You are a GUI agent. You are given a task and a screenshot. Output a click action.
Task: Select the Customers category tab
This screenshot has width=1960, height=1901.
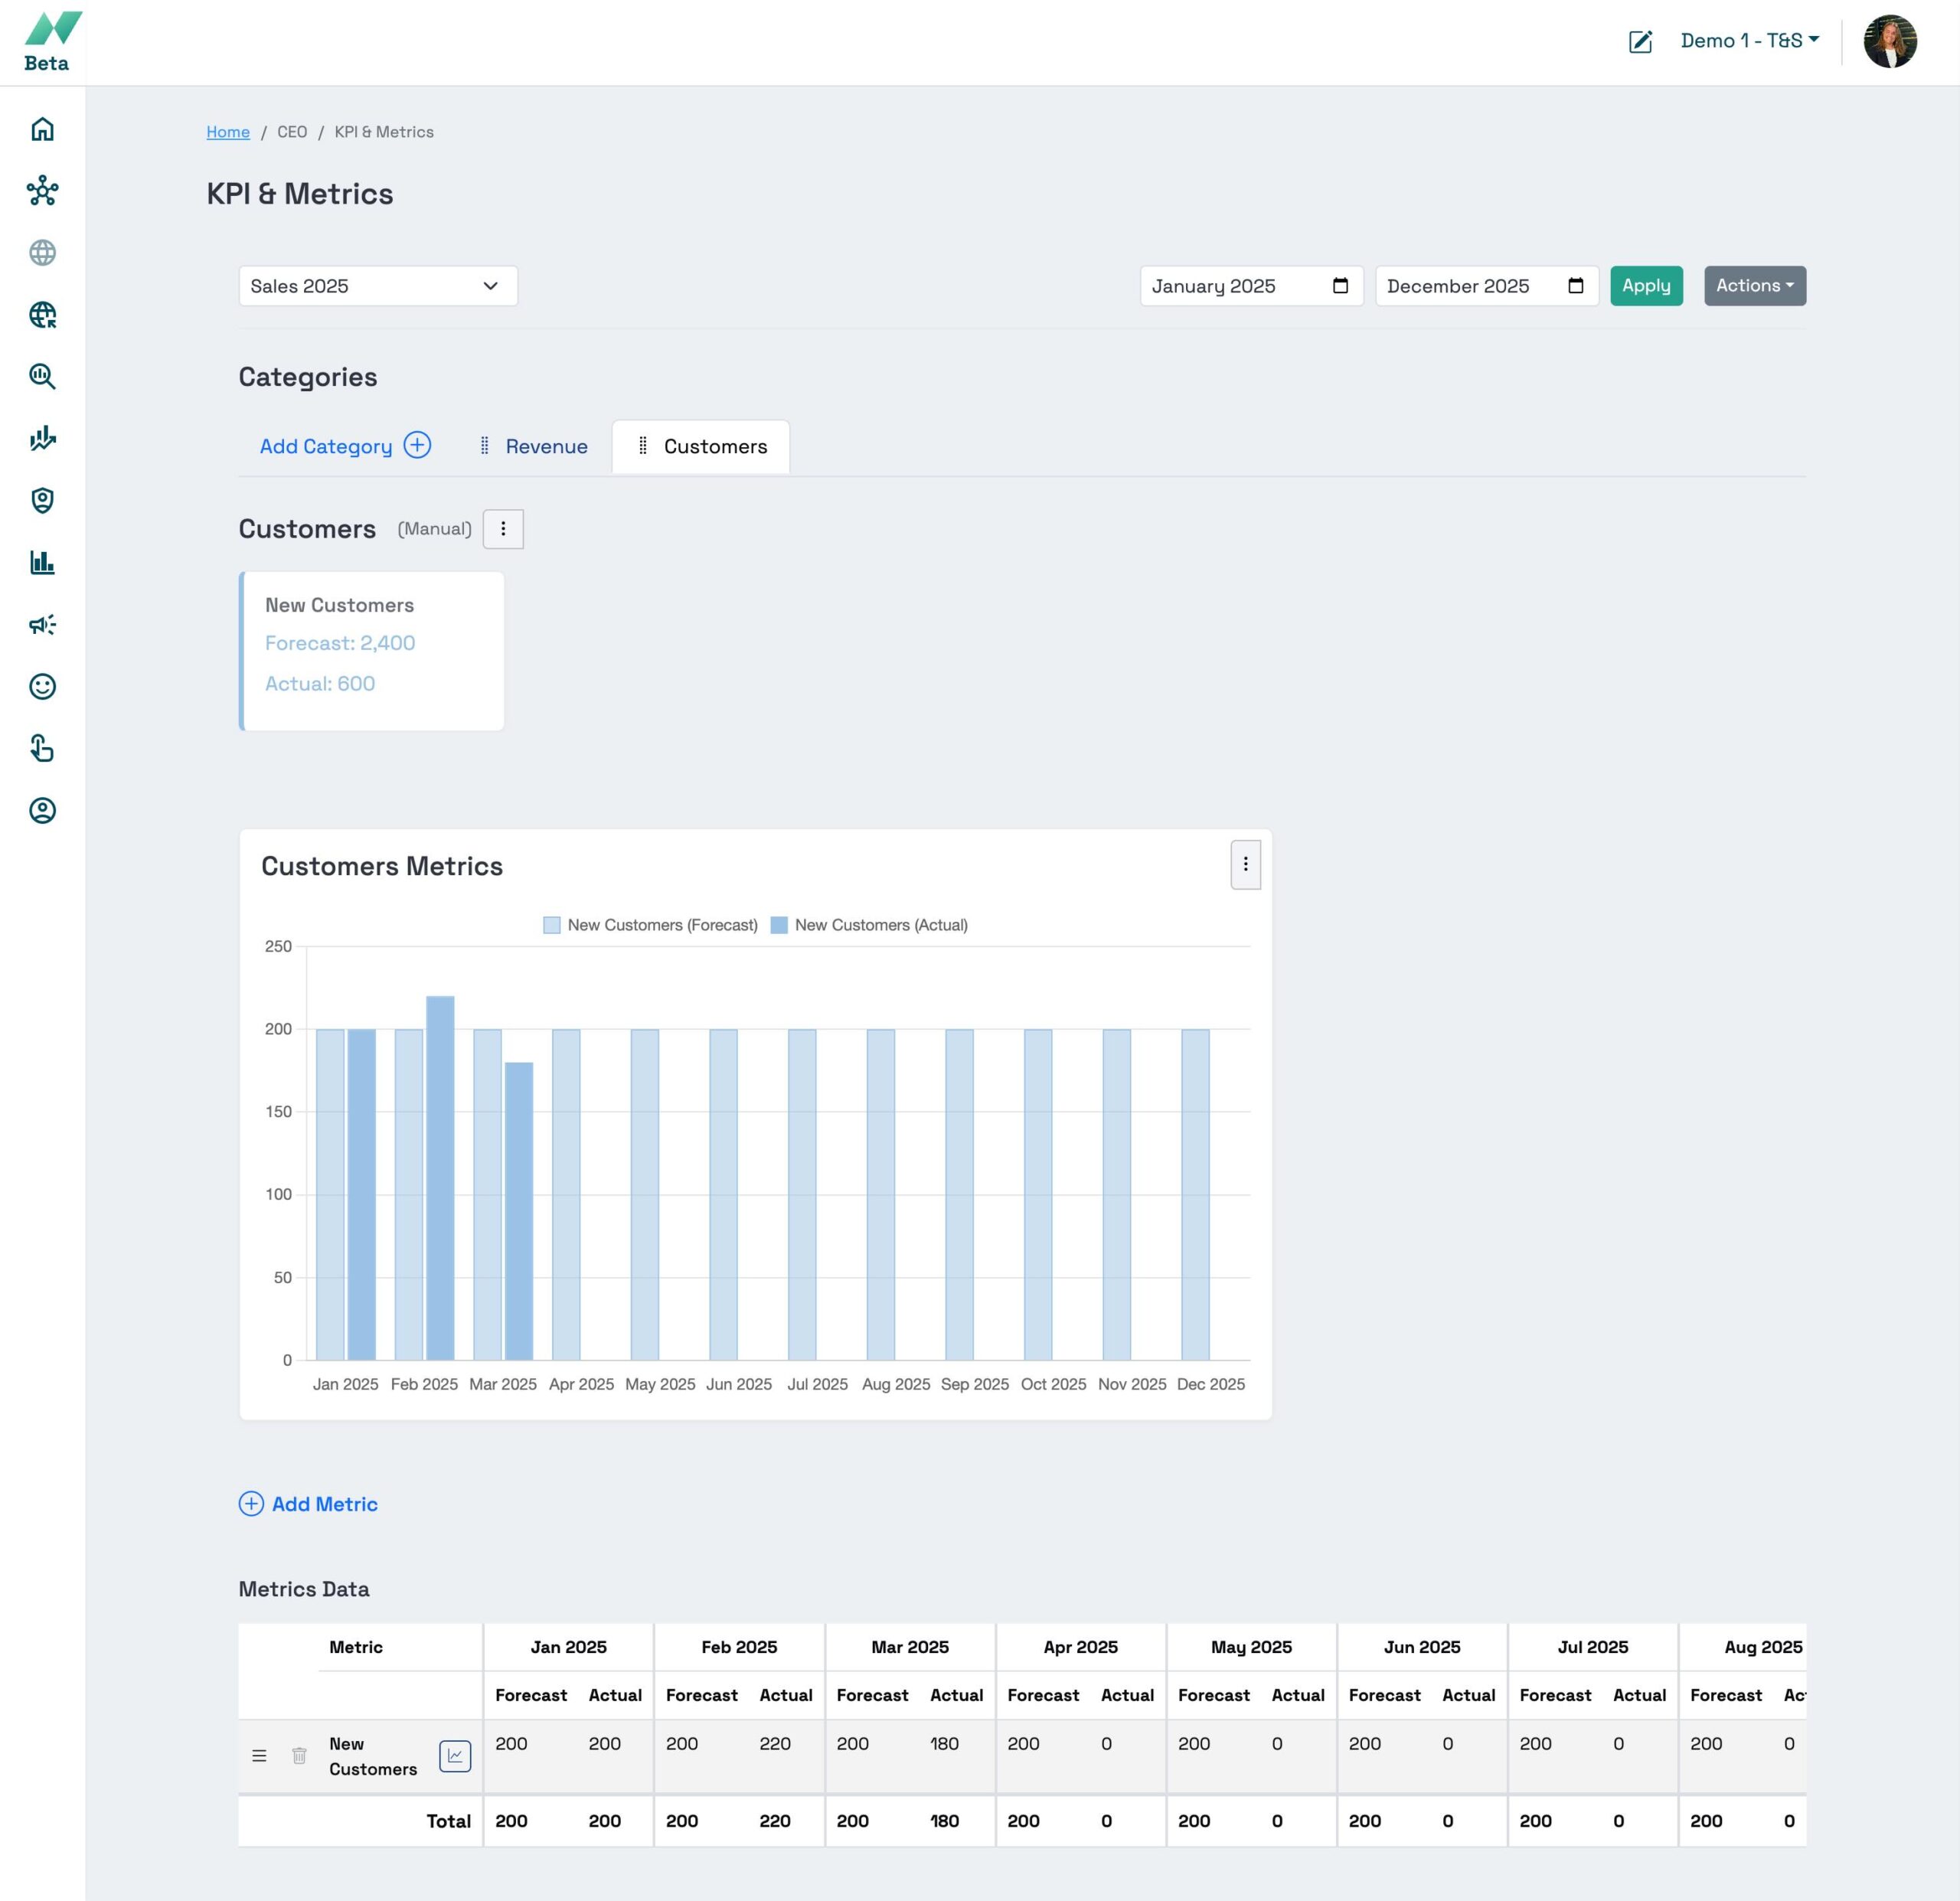pyautogui.click(x=714, y=447)
